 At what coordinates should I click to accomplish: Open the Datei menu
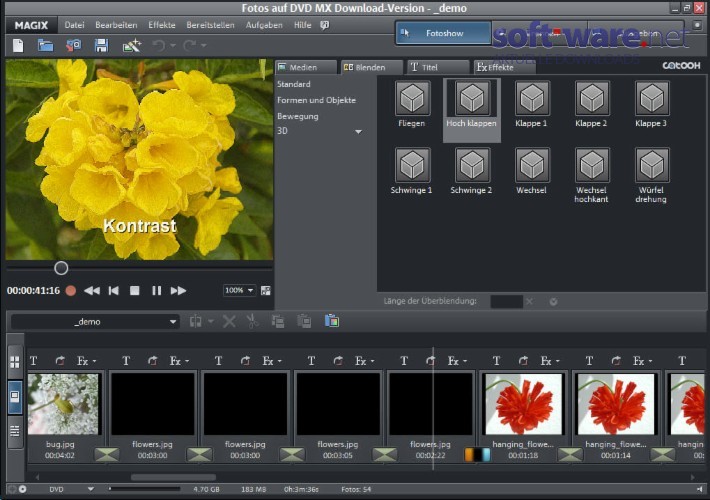click(74, 25)
